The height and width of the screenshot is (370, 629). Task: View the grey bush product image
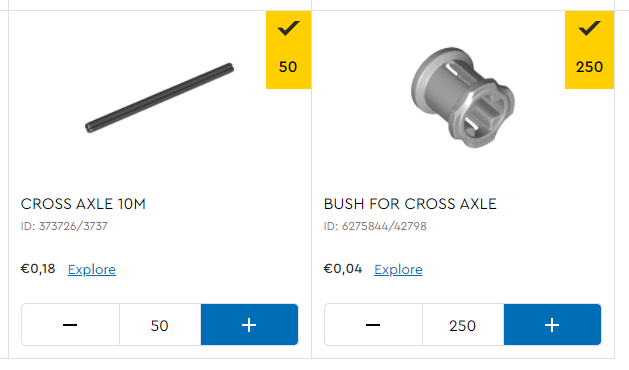pyautogui.click(x=463, y=98)
